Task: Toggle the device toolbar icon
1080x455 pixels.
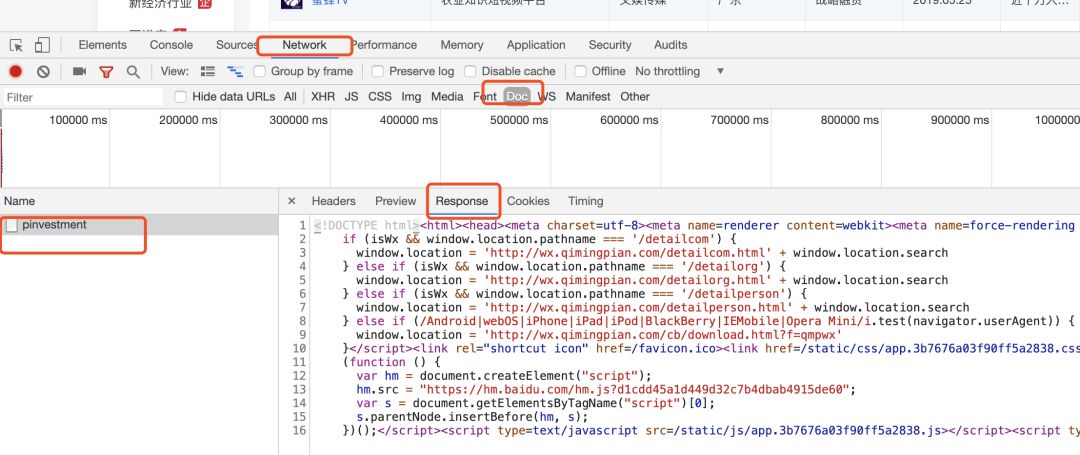Action: [x=42, y=45]
